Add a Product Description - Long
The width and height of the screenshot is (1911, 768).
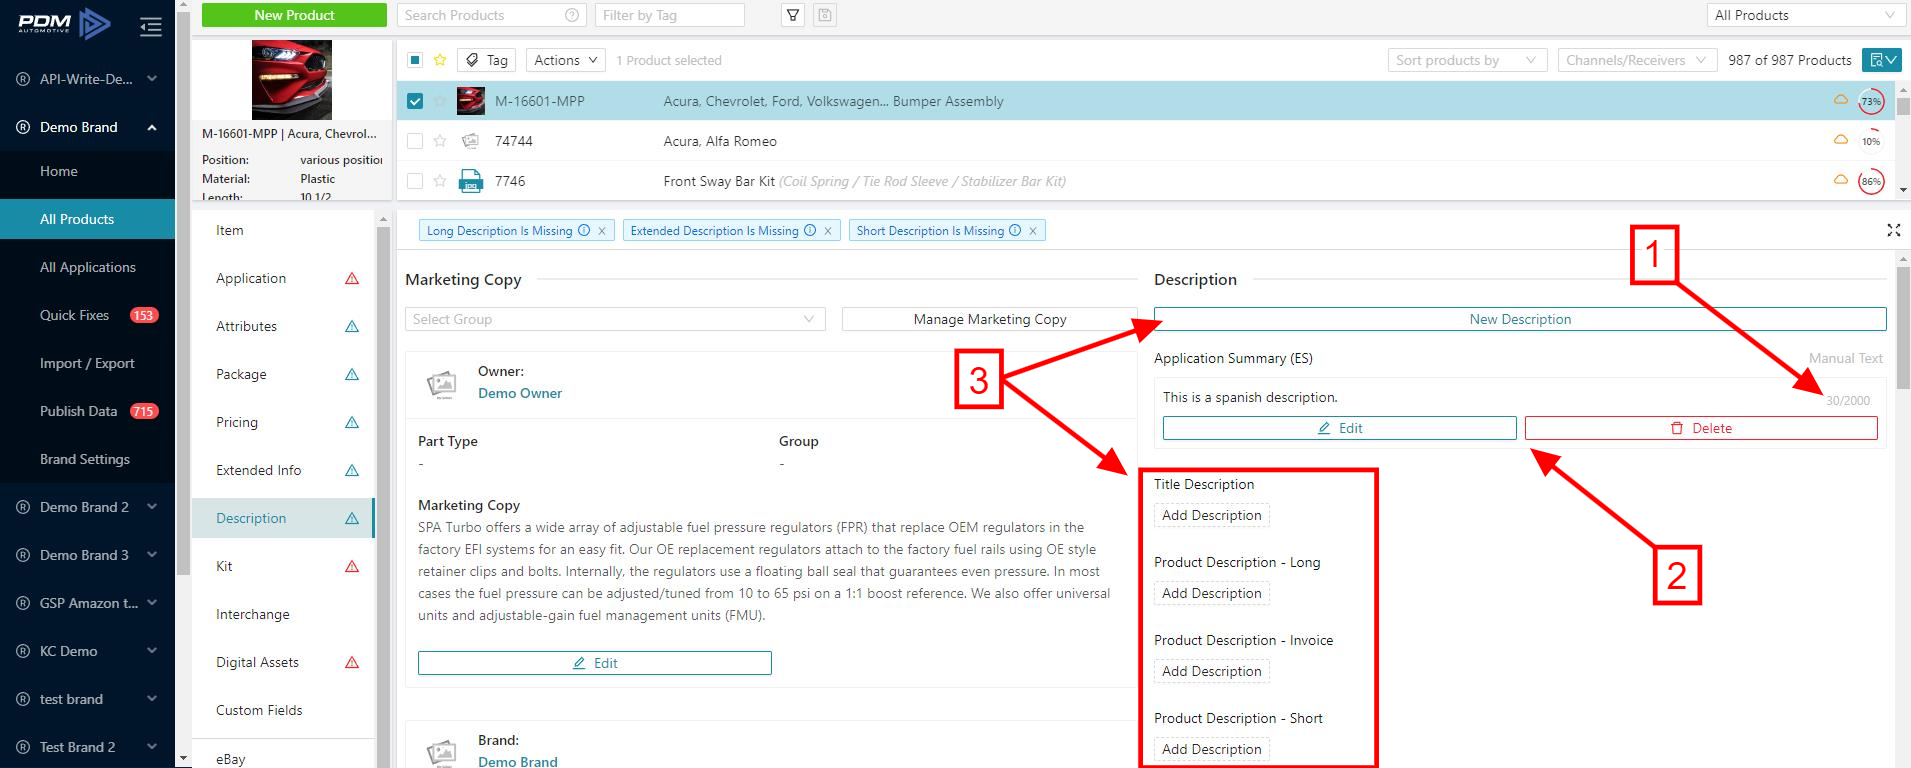pyautogui.click(x=1212, y=593)
